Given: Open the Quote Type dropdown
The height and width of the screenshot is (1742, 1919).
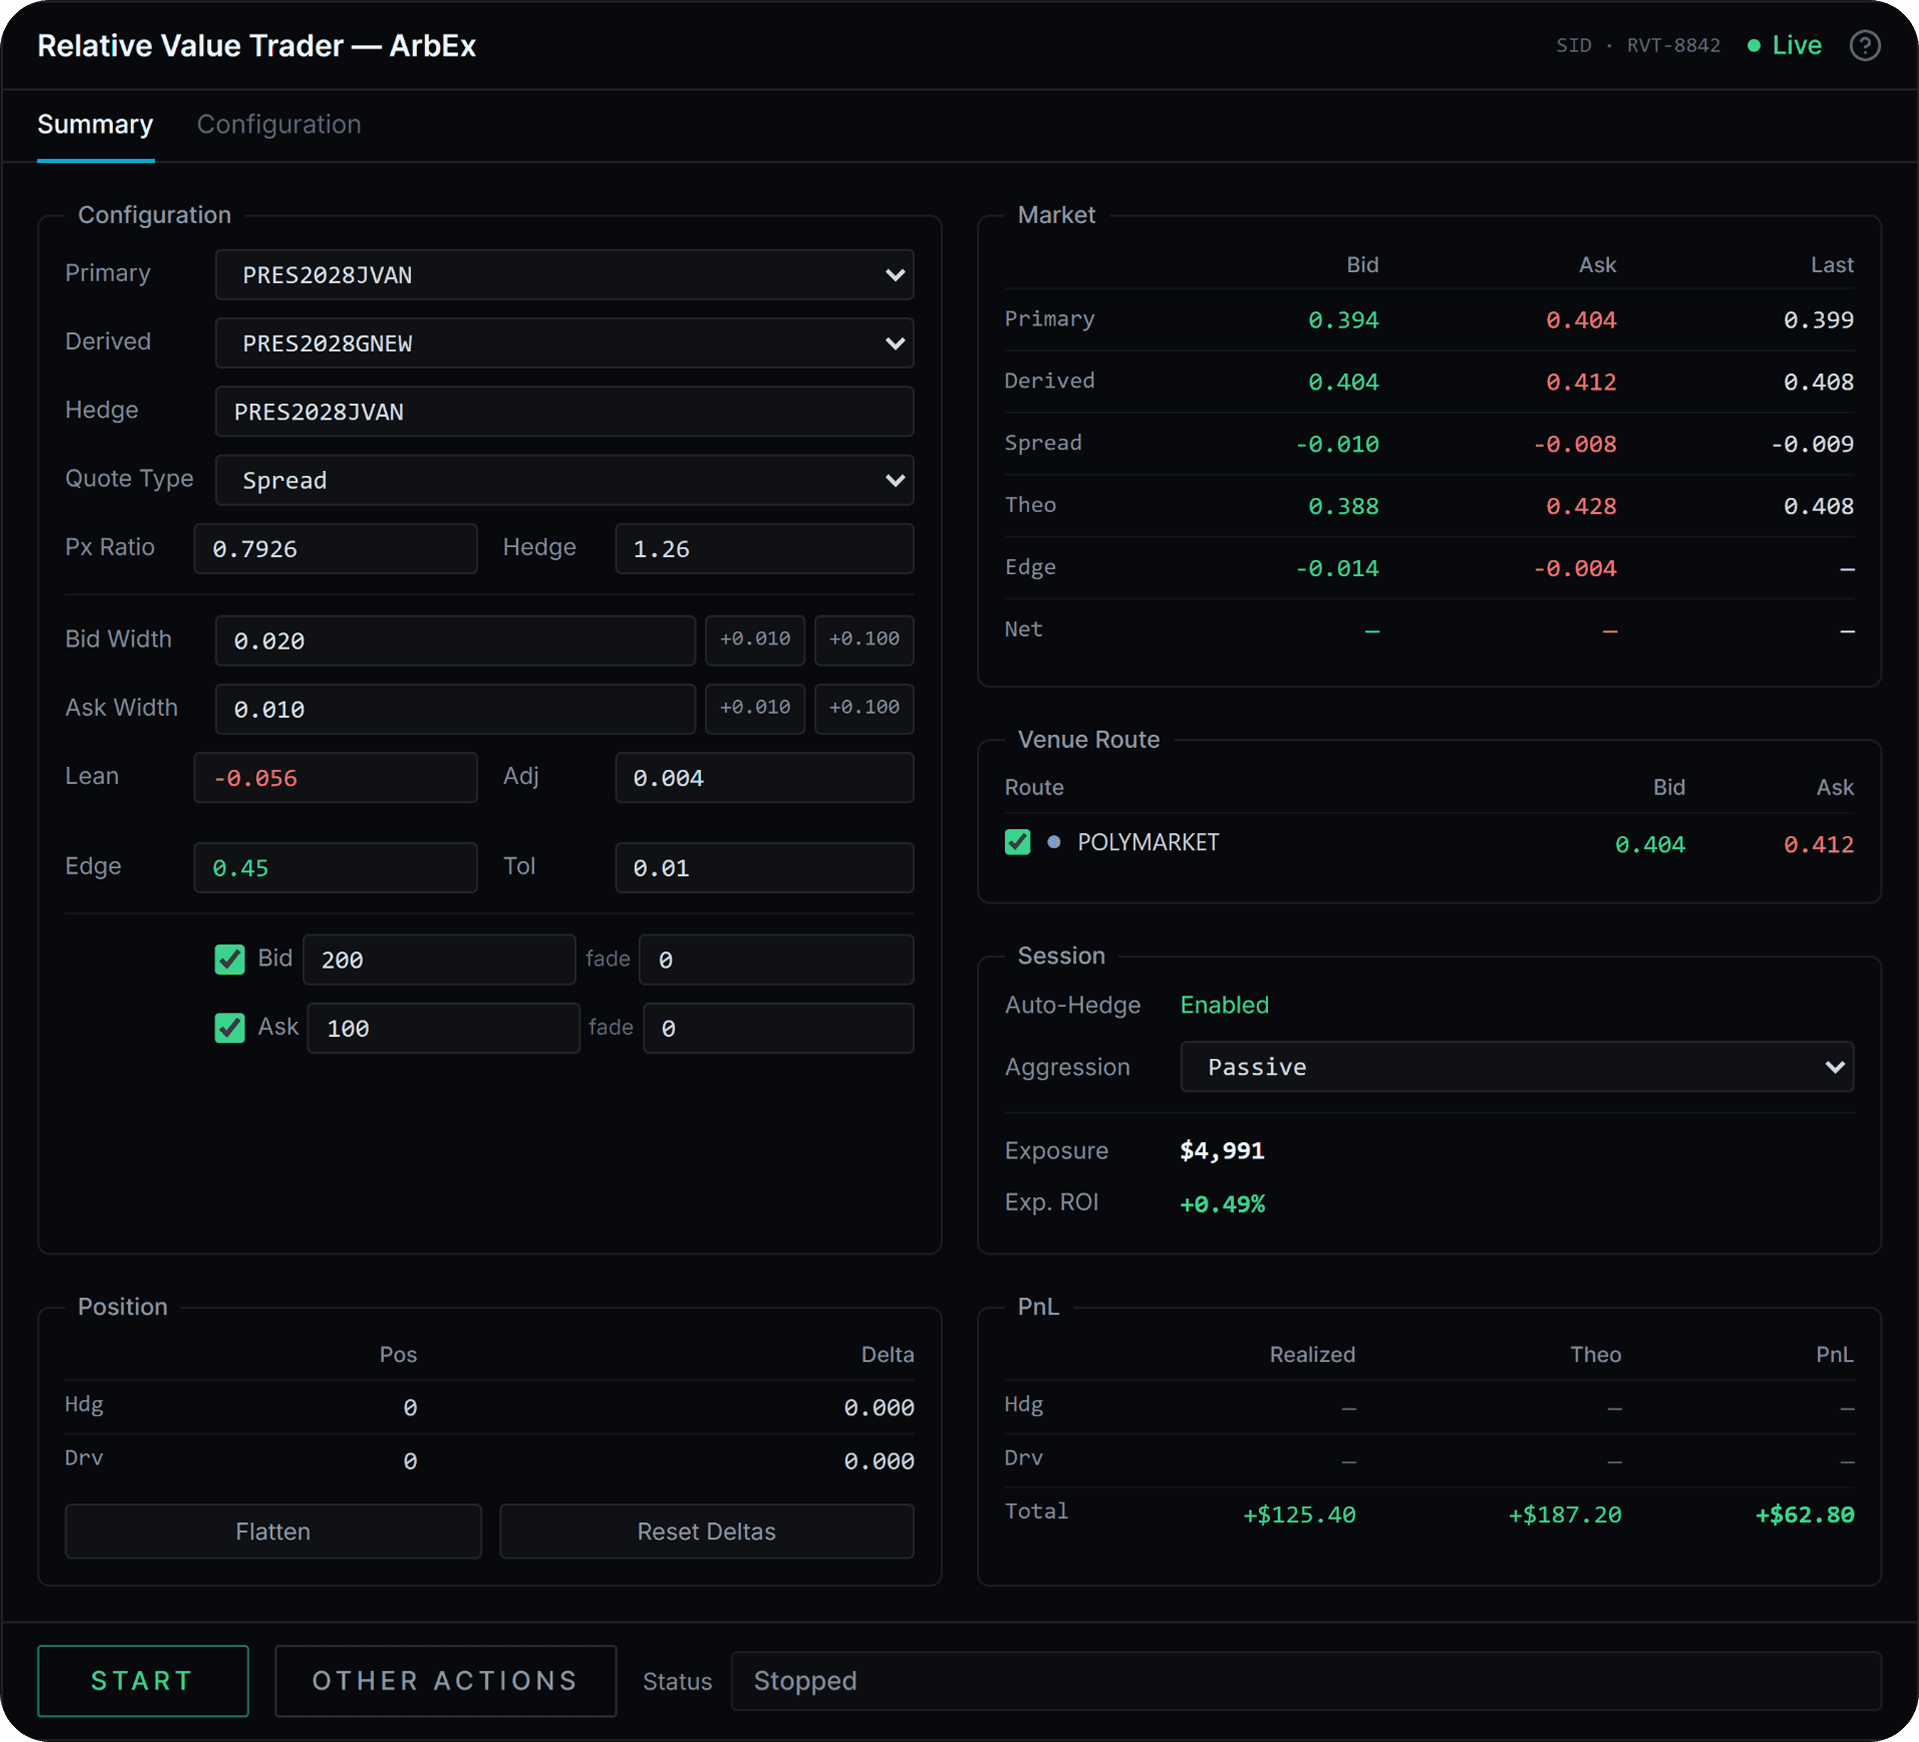Looking at the screenshot, I should [x=564, y=480].
